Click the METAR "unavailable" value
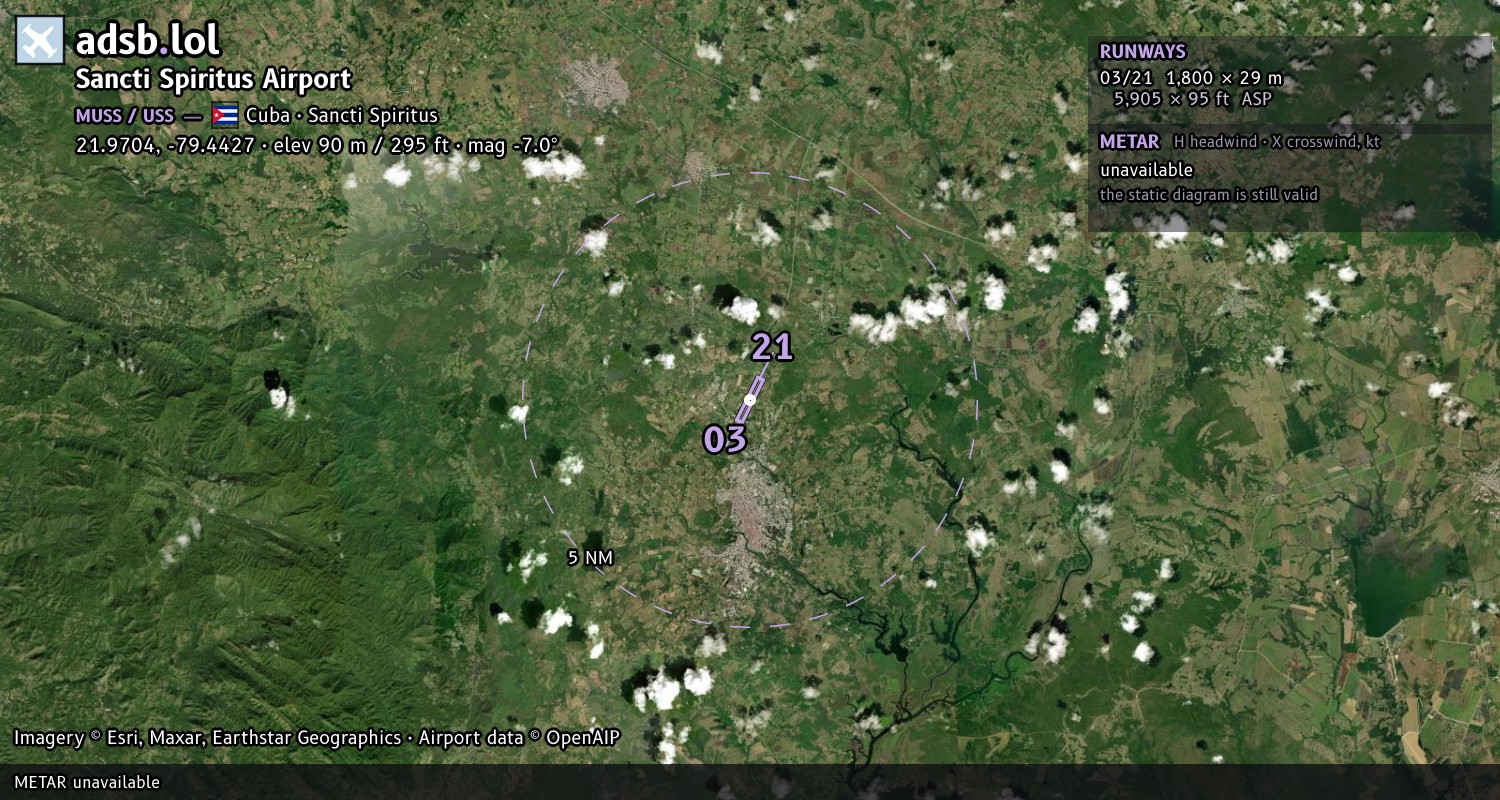Viewport: 1500px width, 800px height. [x=1146, y=170]
